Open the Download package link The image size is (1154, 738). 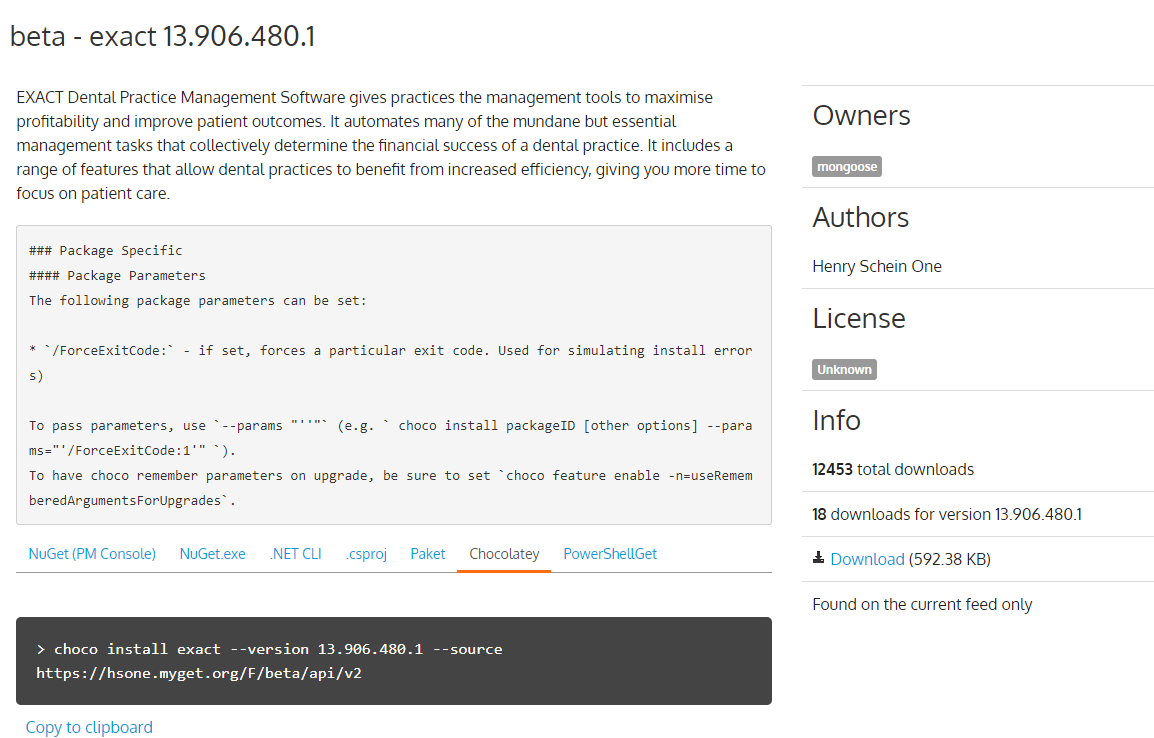tap(867, 559)
